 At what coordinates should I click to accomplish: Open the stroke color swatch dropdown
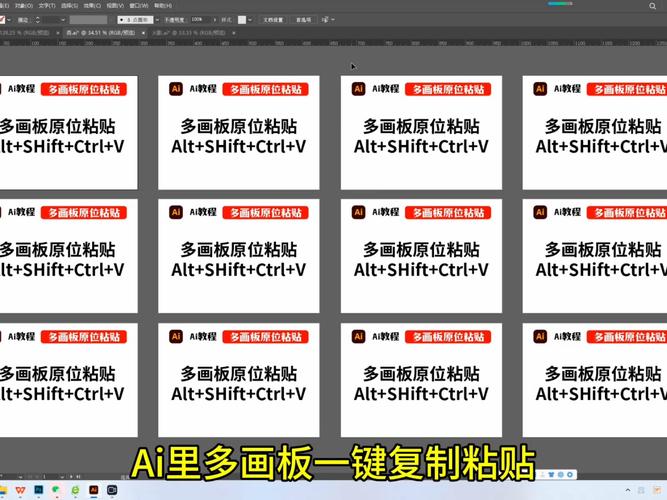tap(9, 20)
